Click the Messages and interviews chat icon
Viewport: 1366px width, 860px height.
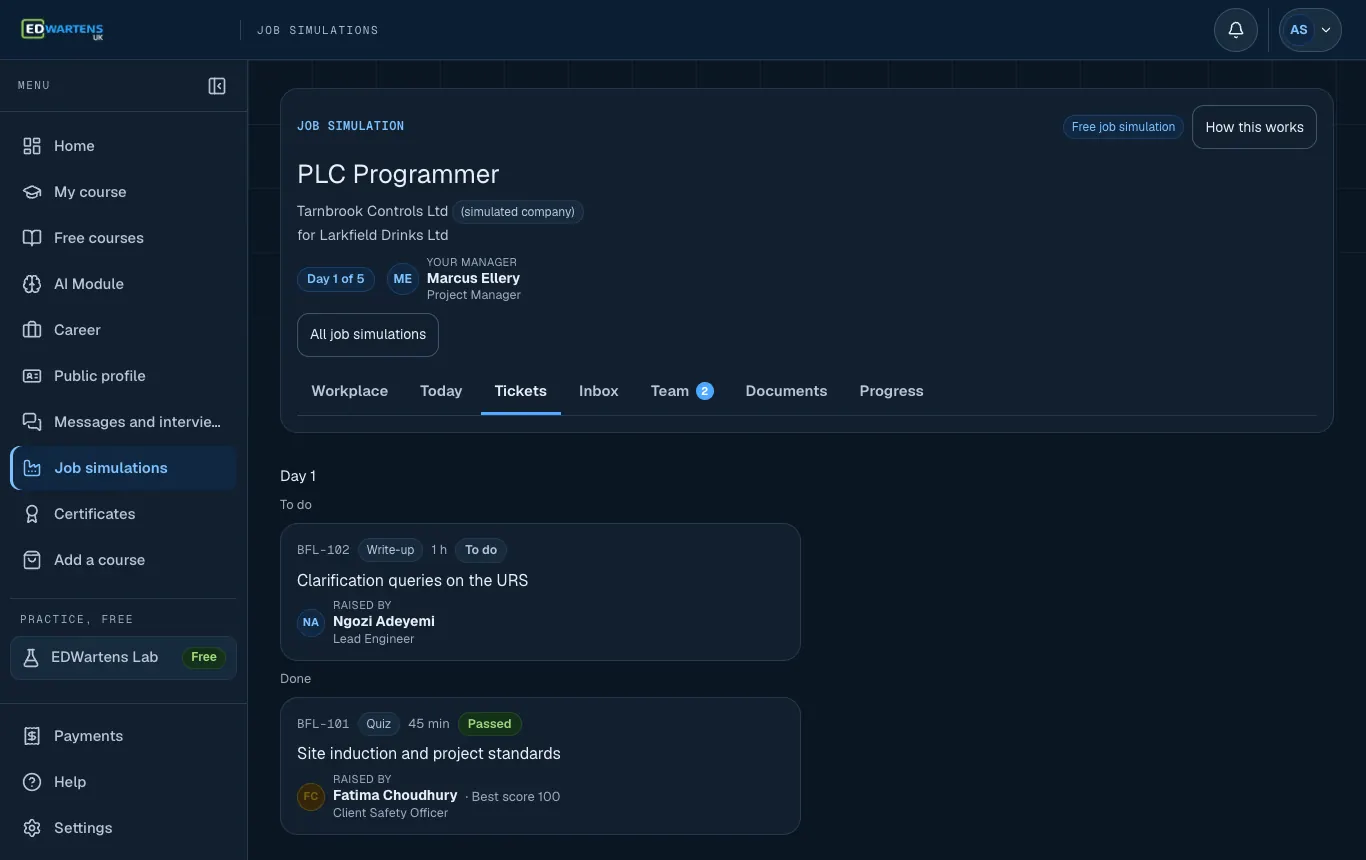coord(32,422)
